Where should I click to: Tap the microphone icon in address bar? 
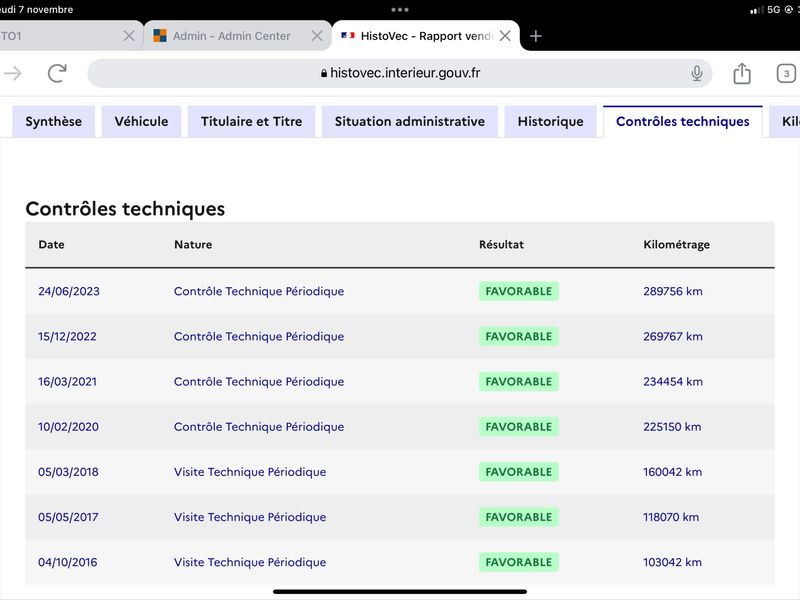pos(696,73)
